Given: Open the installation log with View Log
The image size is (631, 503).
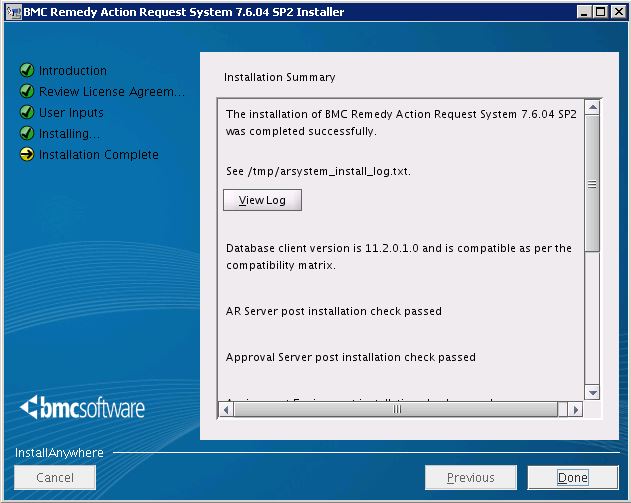Looking at the screenshot, I should (x=262, y=200).
